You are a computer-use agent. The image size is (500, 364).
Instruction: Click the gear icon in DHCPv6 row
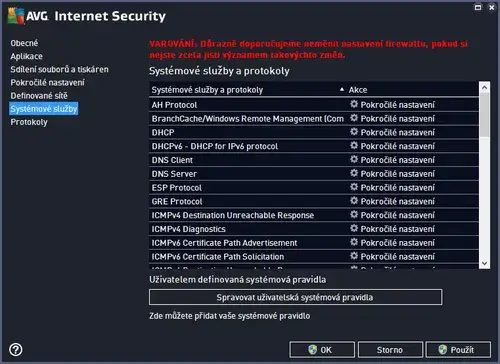pyautogui.click(x=354, y=146)
